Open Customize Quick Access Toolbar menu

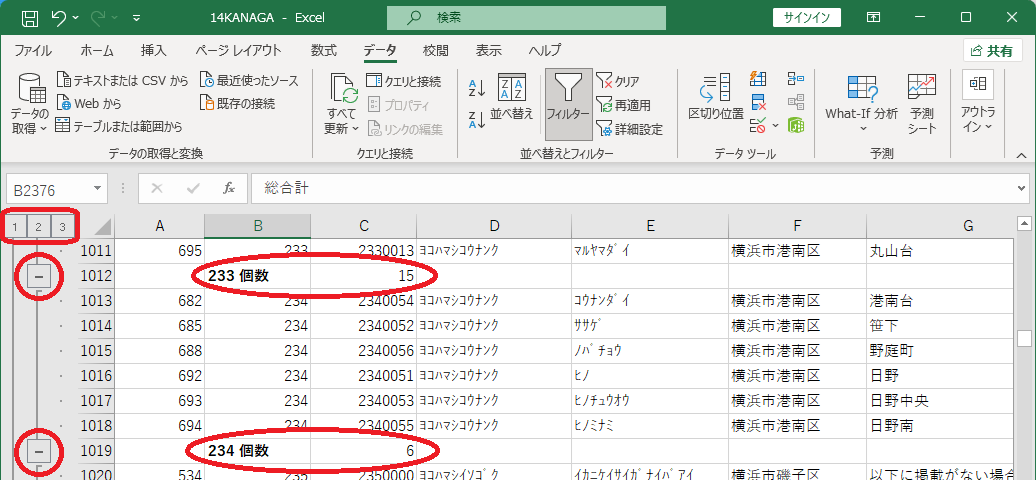click(136, 18)
